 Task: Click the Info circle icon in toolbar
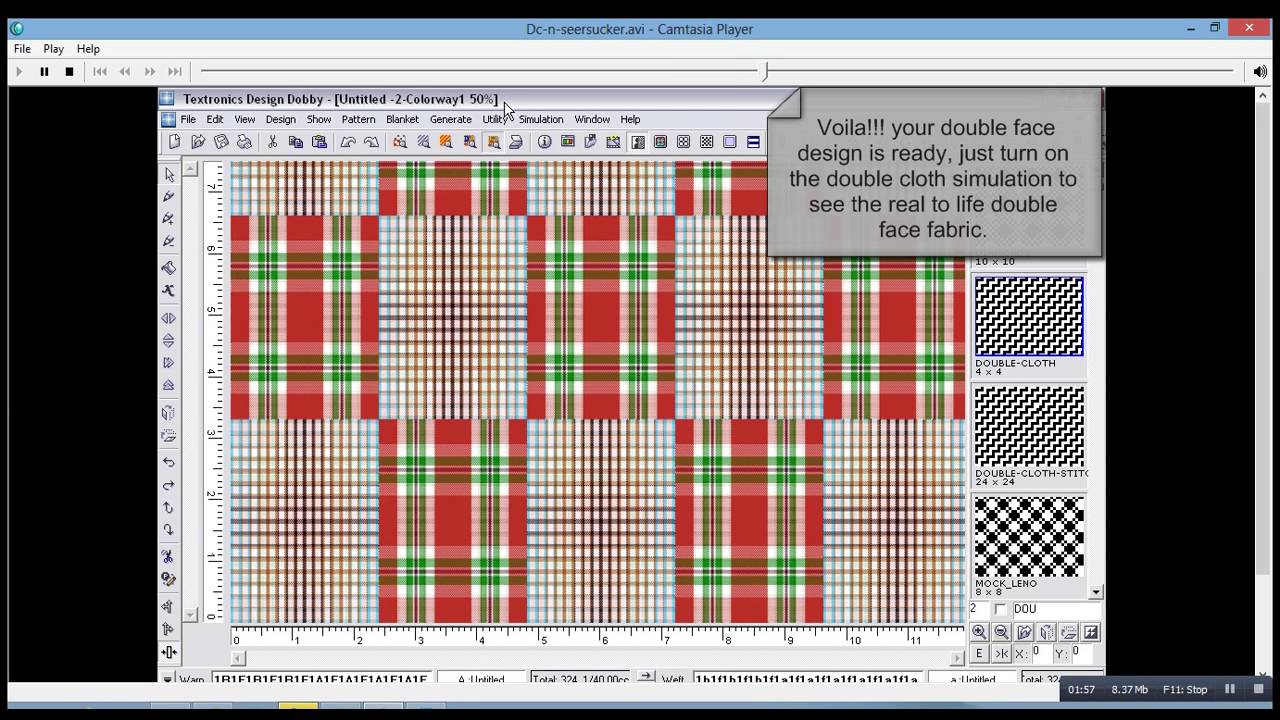tap(545, 142)
